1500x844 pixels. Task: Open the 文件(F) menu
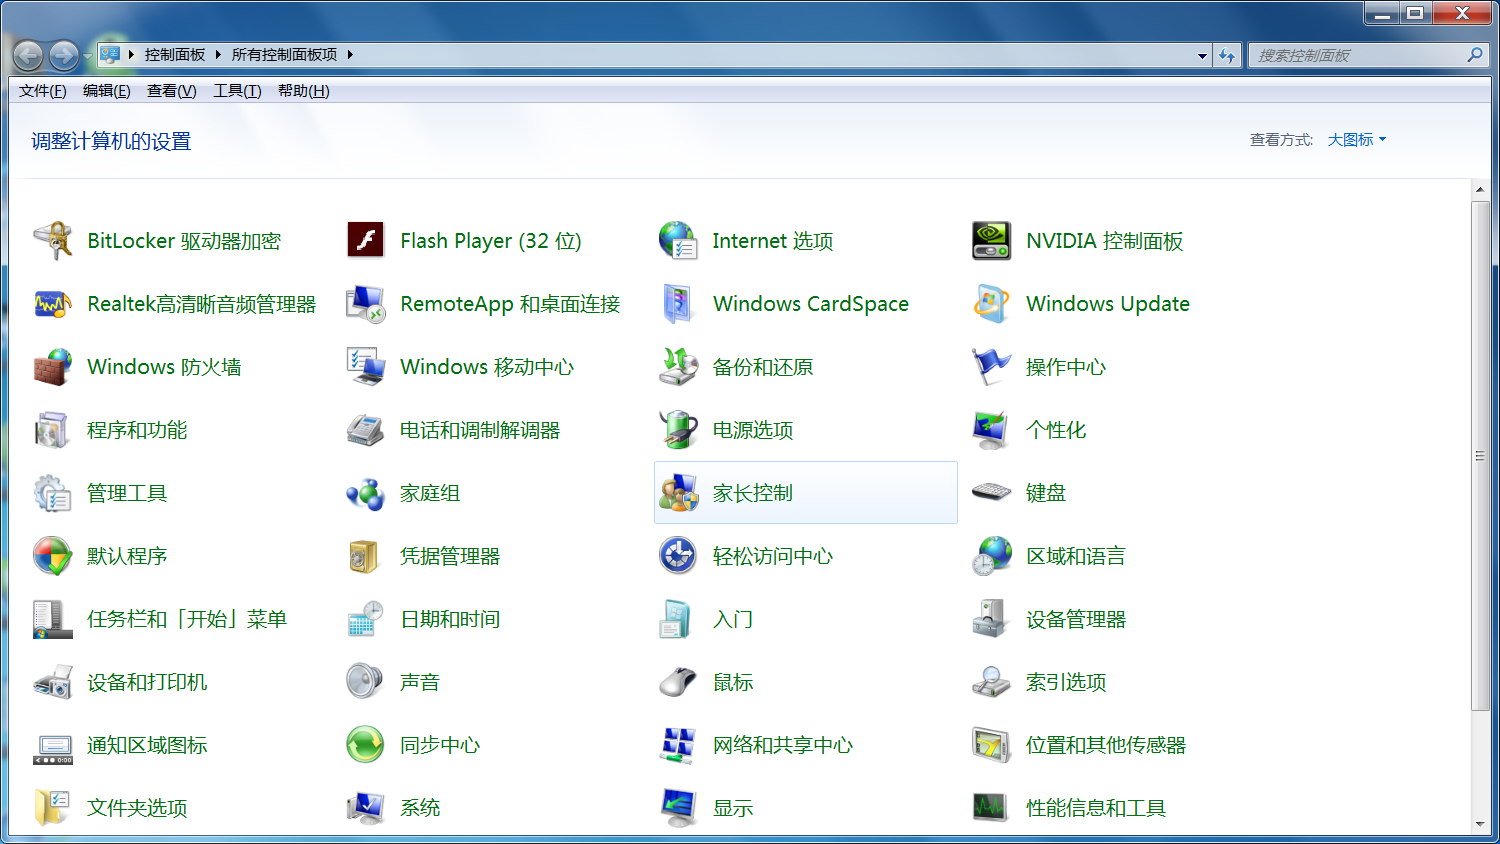tap(42, 91)
